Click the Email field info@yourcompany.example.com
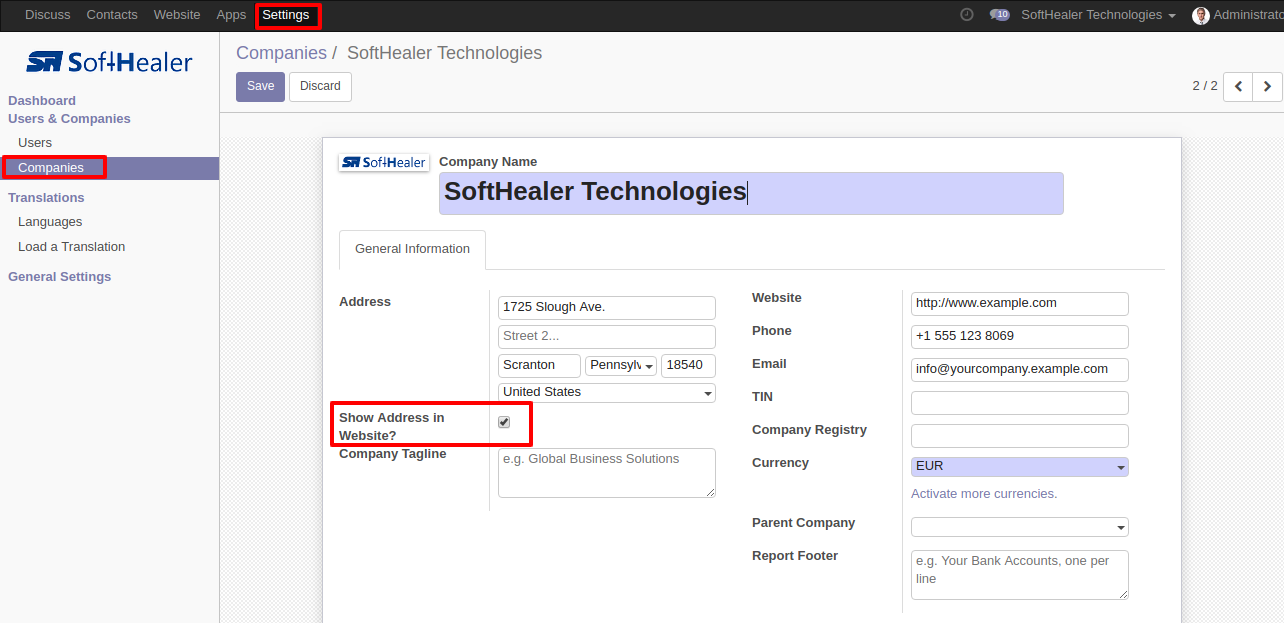 coord(1020,370)
